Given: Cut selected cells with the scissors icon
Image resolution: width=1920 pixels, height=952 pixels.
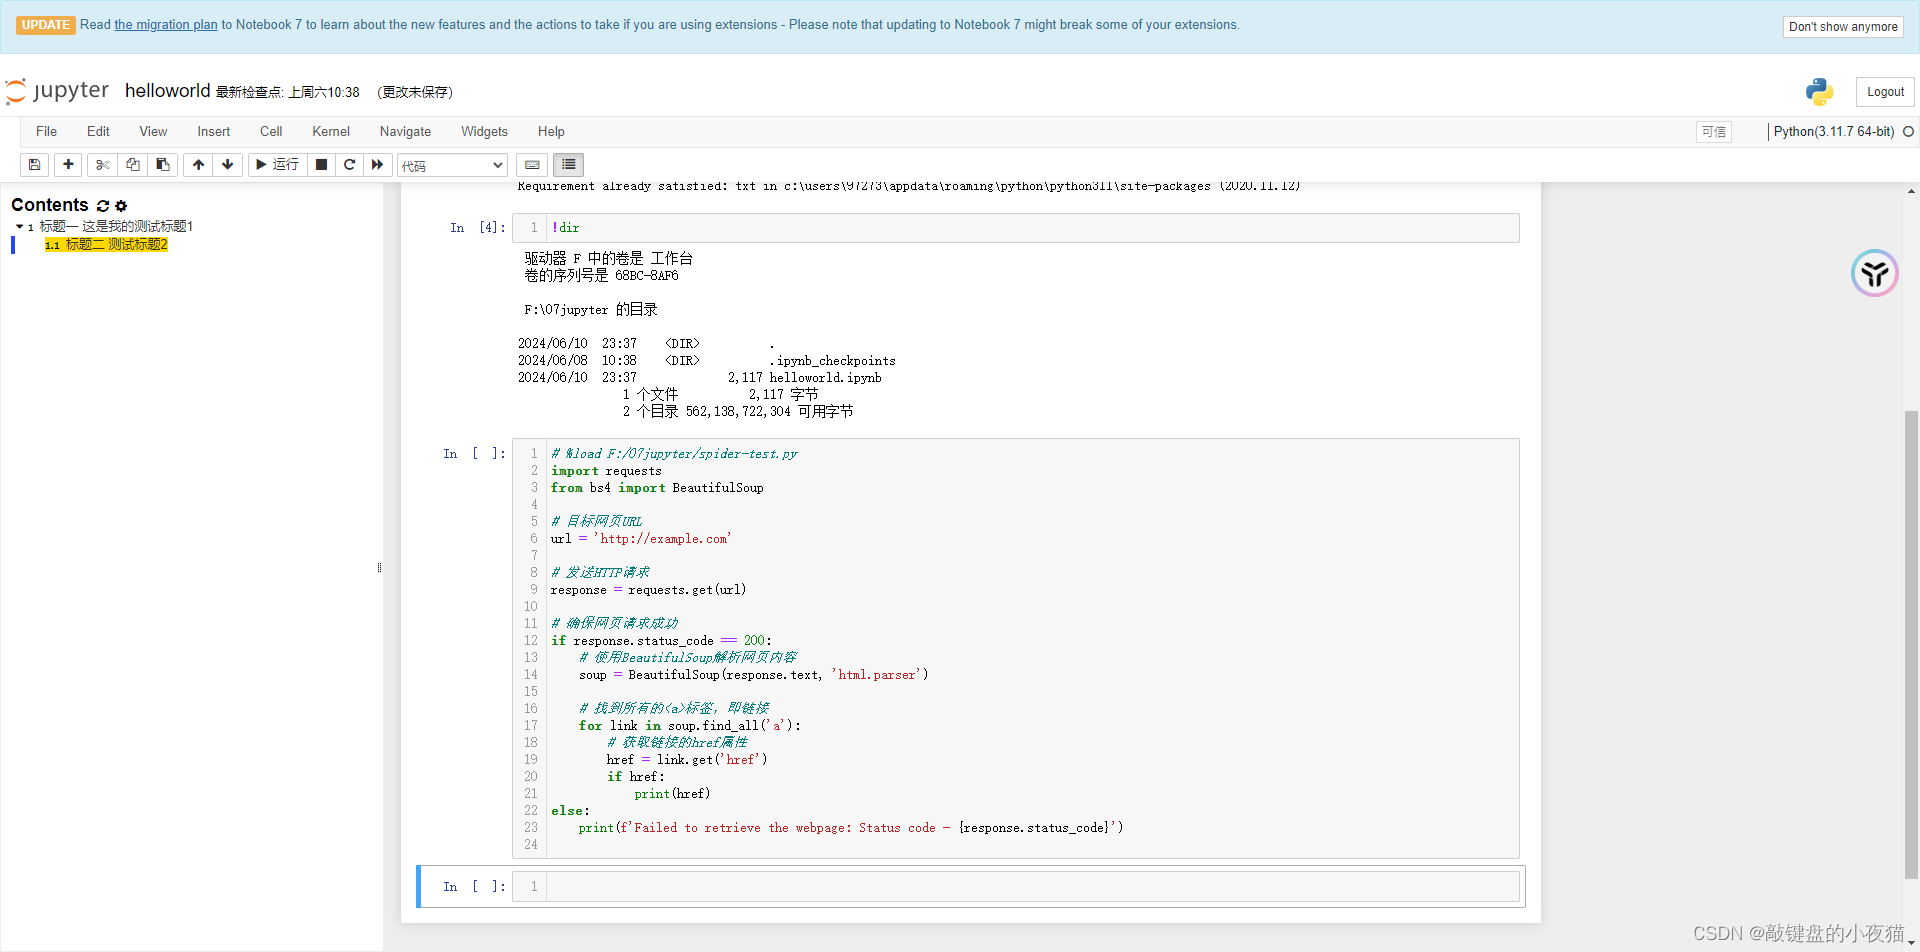Looking at the screenshot, I should point(103,165).
